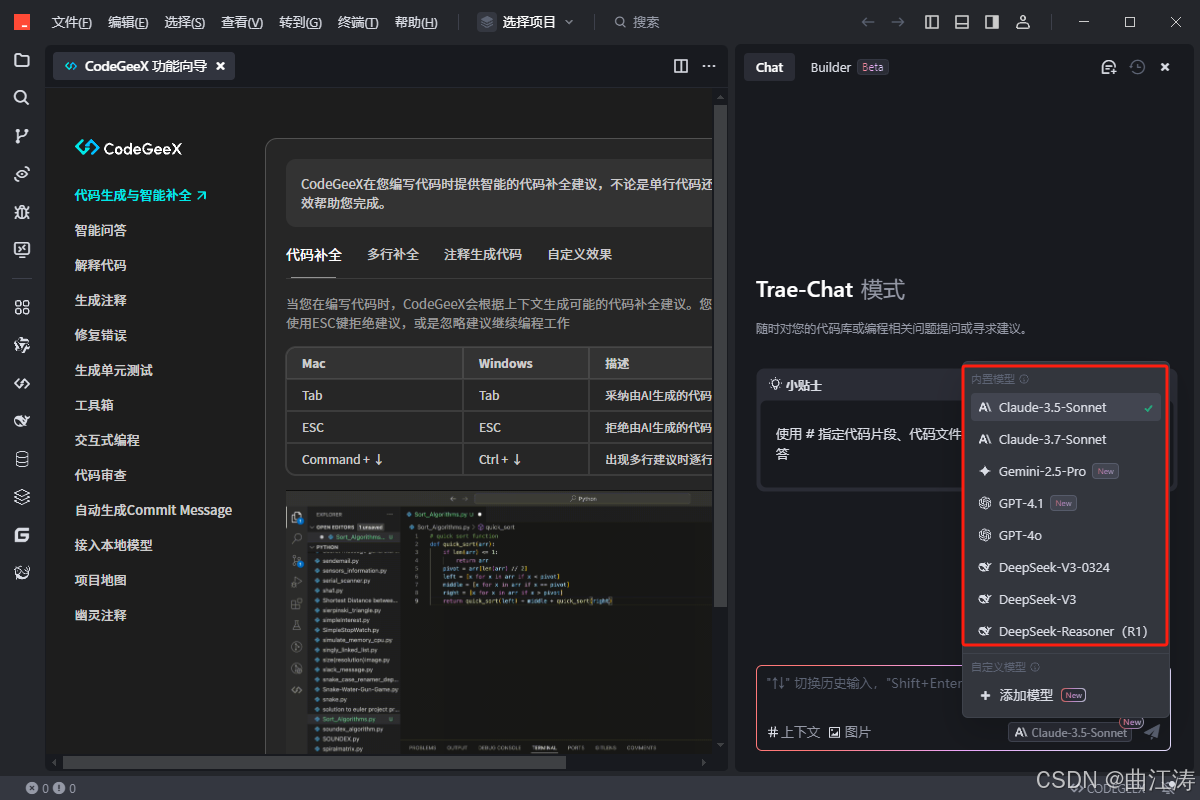The image size is (1200, 800).
Task: Select the 多行补全 tab
Action: [x=393, y=254]
